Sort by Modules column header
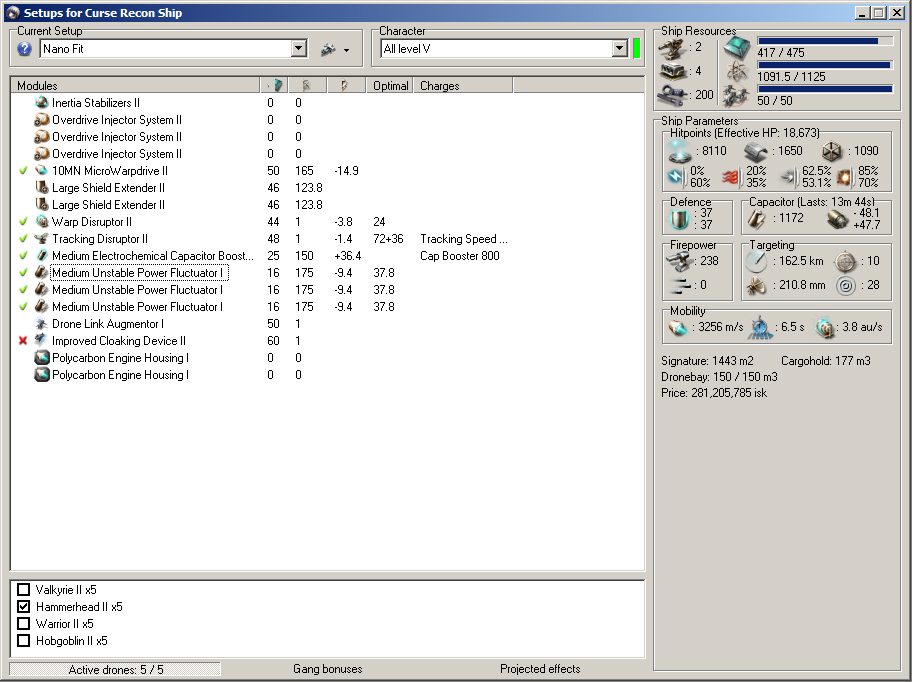Screen dimensions: 912x682 coord(135,85)
